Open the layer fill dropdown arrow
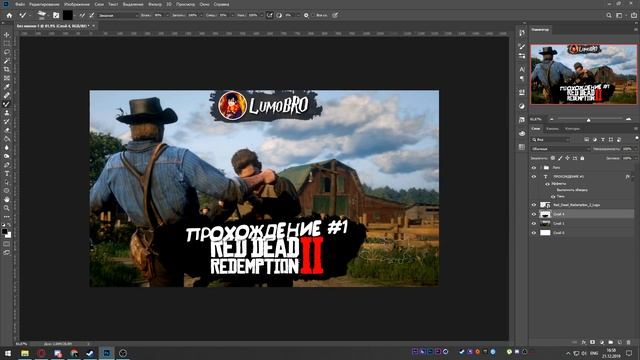Screen dimensions: 640x360 coord(635,158)
